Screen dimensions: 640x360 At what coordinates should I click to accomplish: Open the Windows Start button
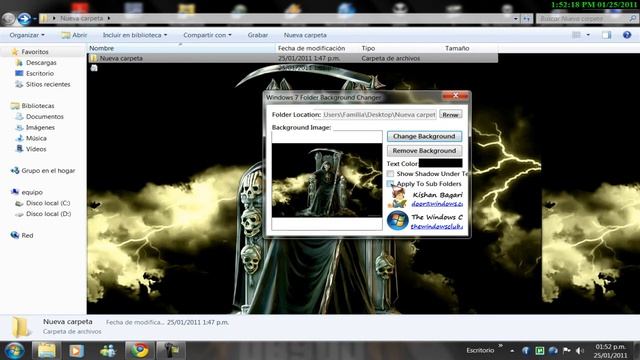pos(14,351)
